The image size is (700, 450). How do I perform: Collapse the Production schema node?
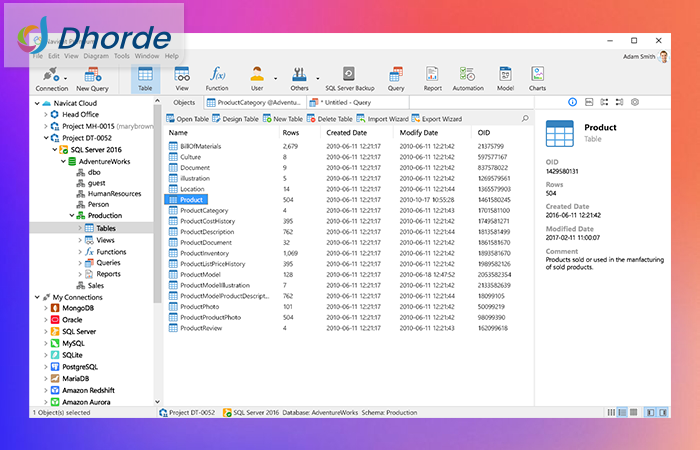[71, 215]
